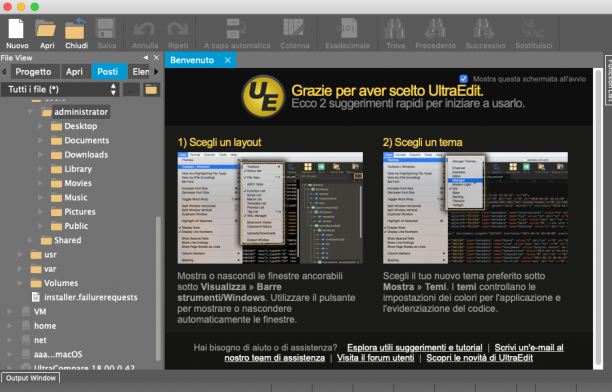
Task: Click the UltraEdit UE logo
Action: (263, 96)
